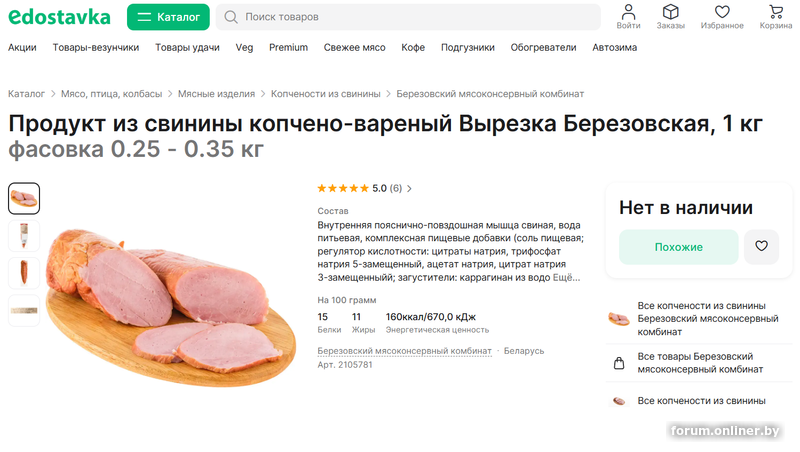Click the edostavka logo
Viewport: 800px width, 452px height.
[59, 17]
